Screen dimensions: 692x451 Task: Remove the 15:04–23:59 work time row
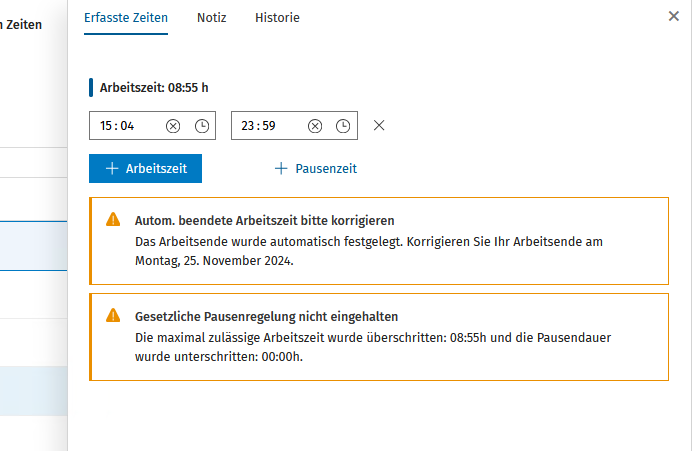[x=379, y=126]
